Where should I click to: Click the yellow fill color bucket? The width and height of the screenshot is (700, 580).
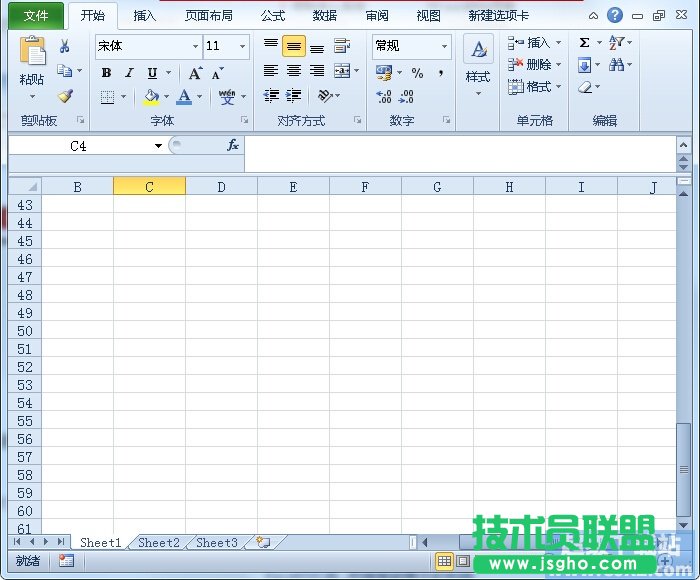tap(151, 97)
